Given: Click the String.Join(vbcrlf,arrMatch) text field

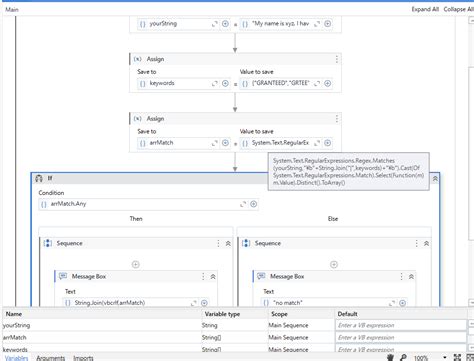Looking at the screenshot, I should click(x=135, y=303).
